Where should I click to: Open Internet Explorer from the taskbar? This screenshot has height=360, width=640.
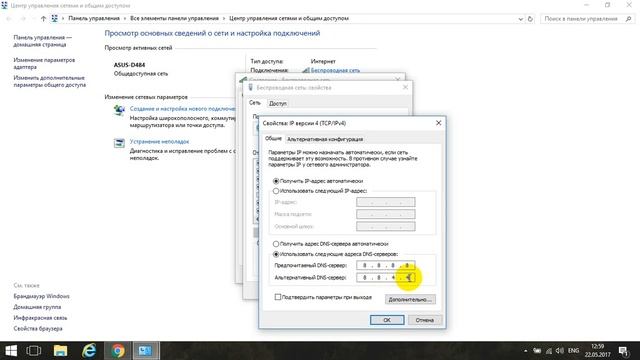pos(89,351)
